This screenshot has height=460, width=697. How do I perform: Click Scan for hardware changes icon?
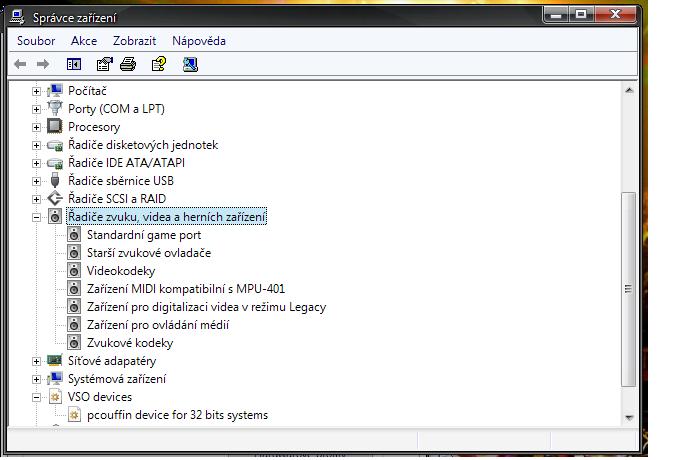(190, 64)
